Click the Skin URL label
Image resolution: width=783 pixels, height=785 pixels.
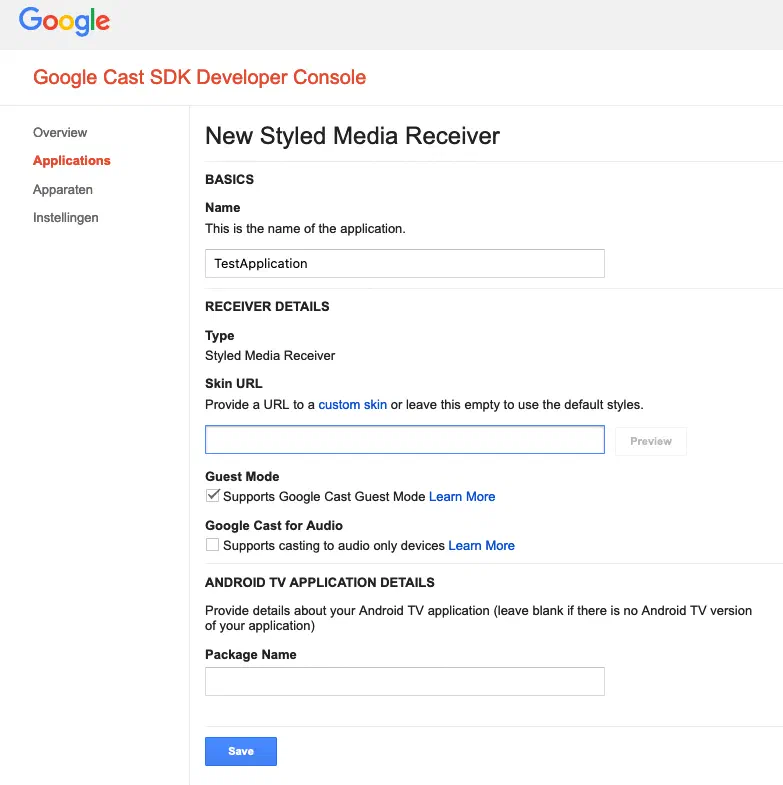pyautogui.click(x=234, y=383)
